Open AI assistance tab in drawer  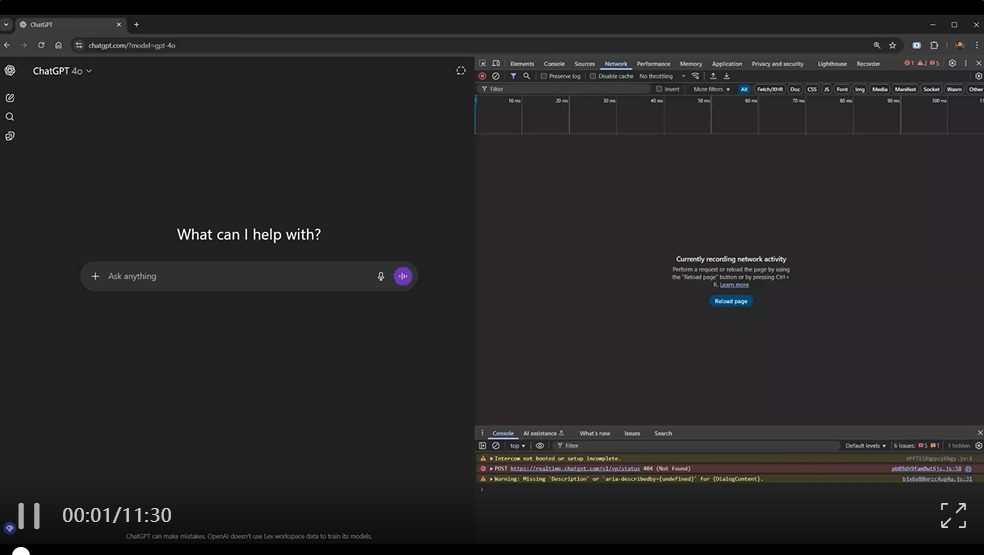(543, 433)
